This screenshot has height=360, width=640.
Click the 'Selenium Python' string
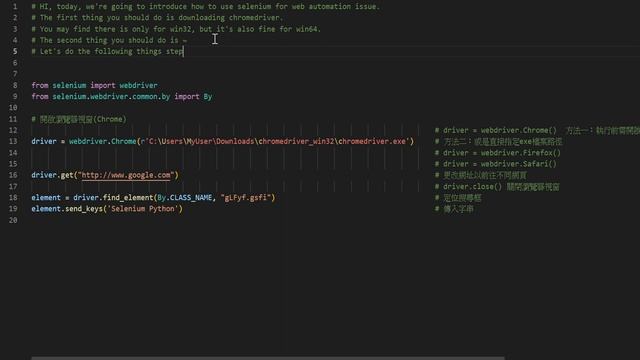(143, 209)
